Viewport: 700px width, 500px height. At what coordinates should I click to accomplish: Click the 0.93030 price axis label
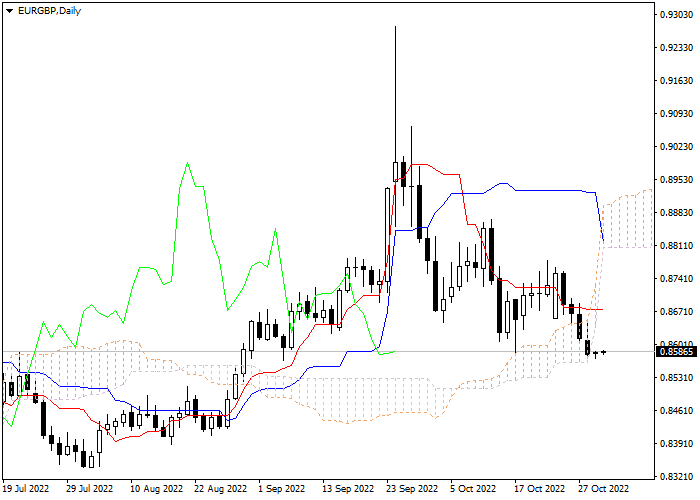(677, 15)
